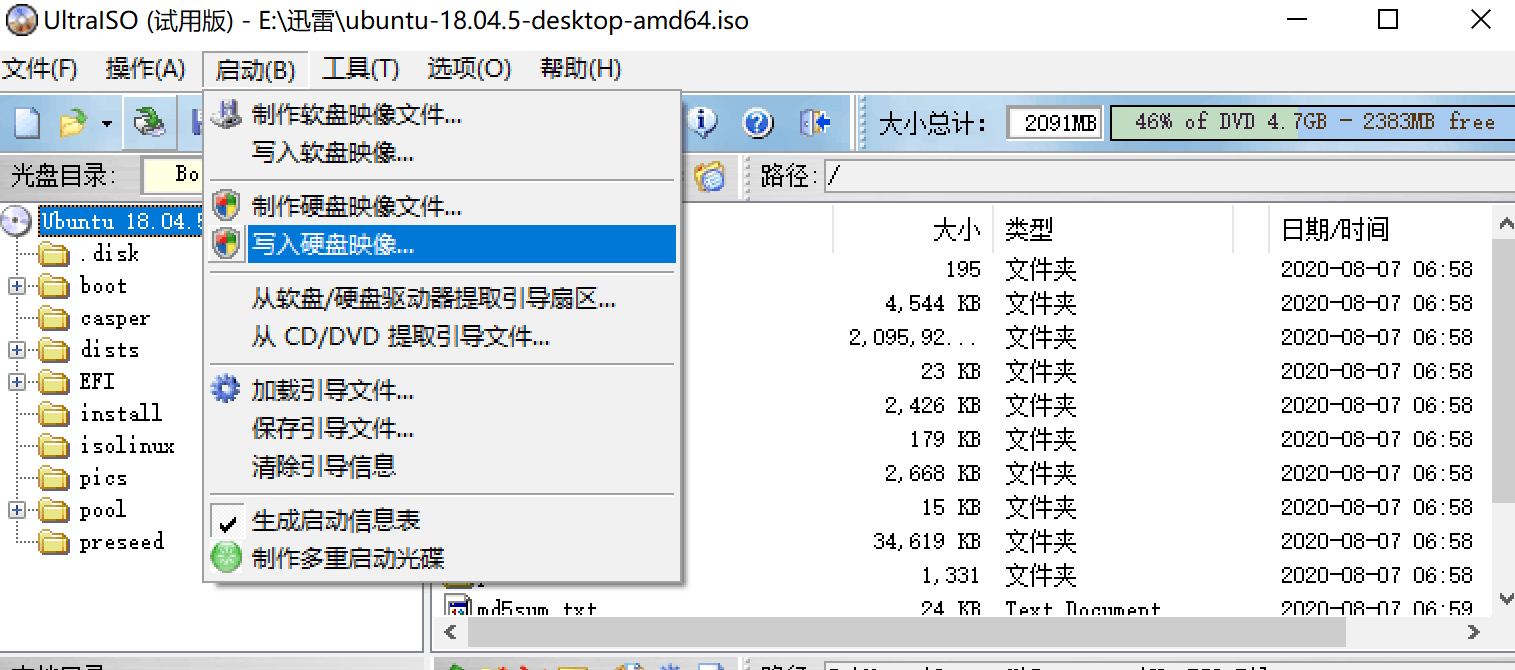Close the 启动(B) menu via its title
Screen dimensions: 1515x670
coord(255,70)
